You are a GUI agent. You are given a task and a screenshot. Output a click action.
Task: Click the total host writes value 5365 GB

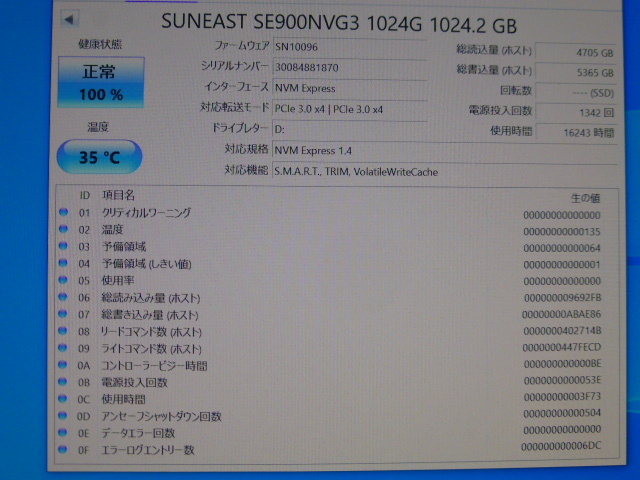[x=576, y=73]
